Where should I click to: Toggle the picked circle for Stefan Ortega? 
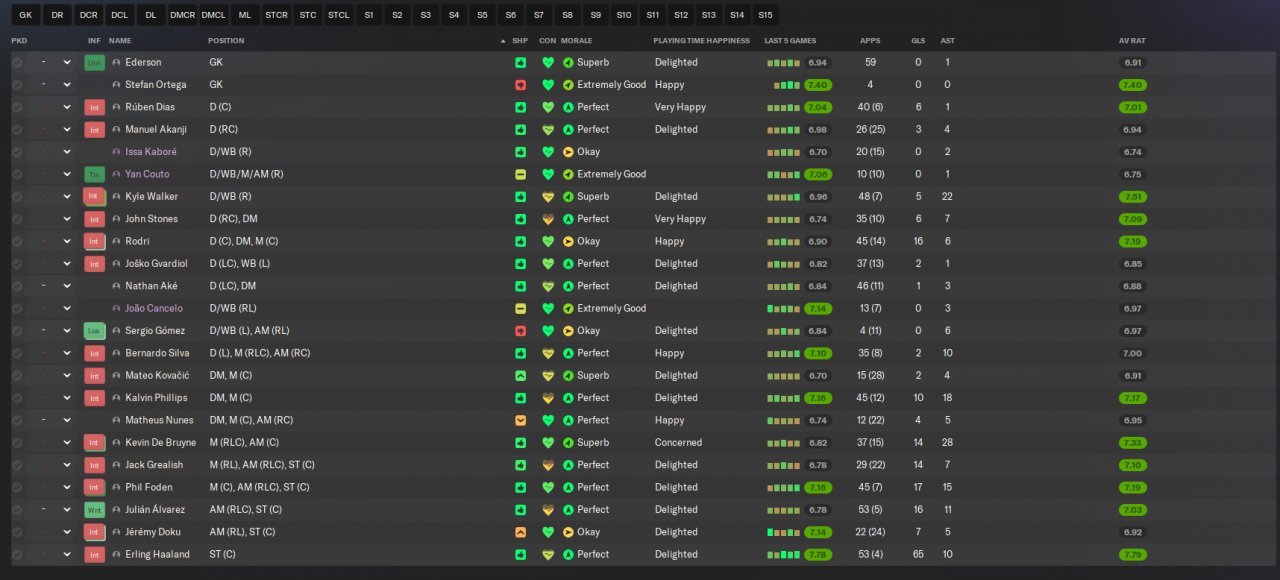point(17,85)
